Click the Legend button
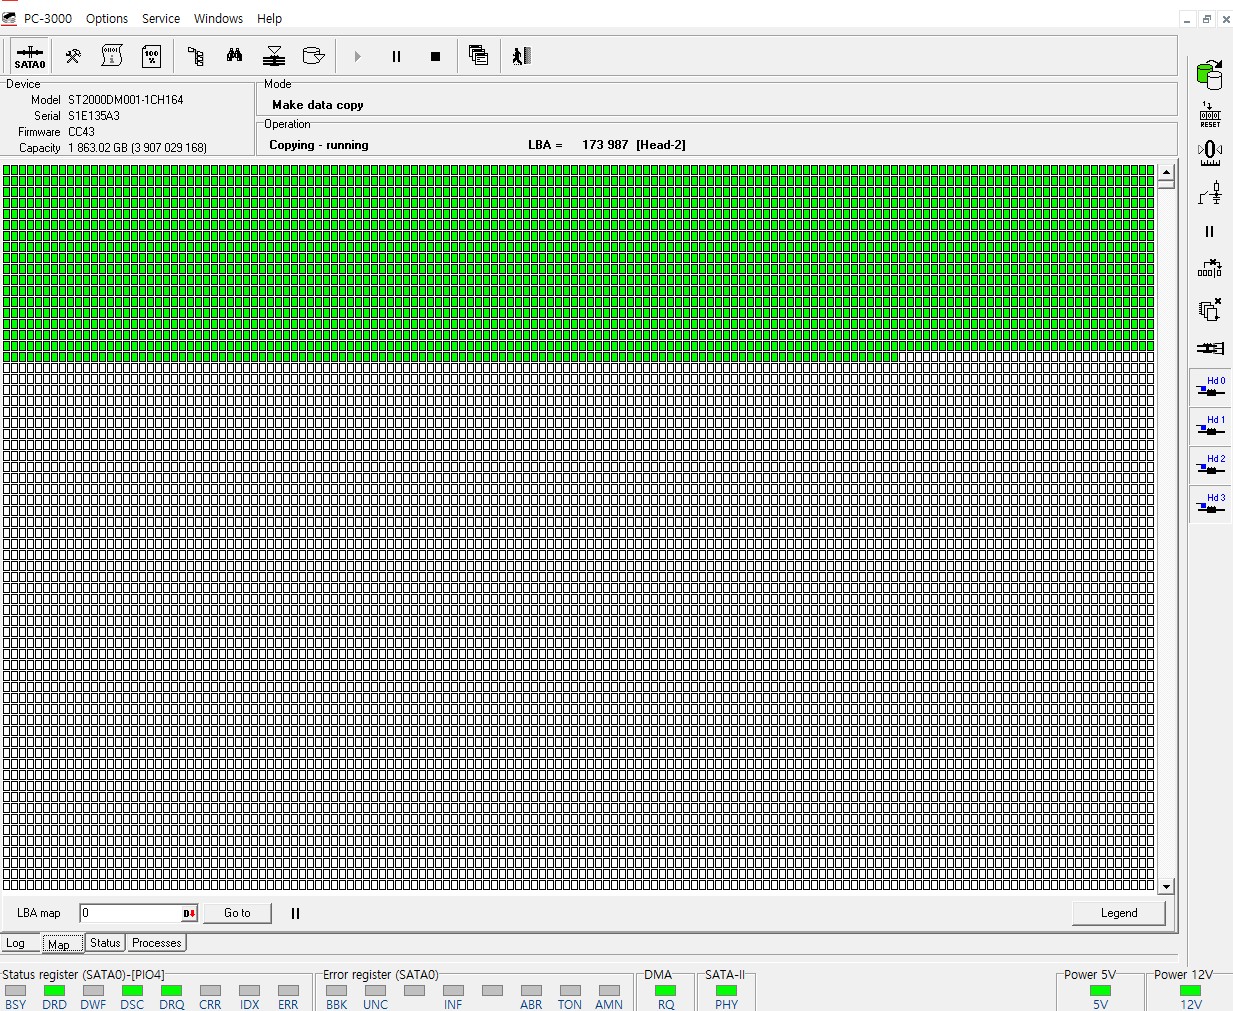This screenshot has width=1233, height=1011. click(1119, 913)
